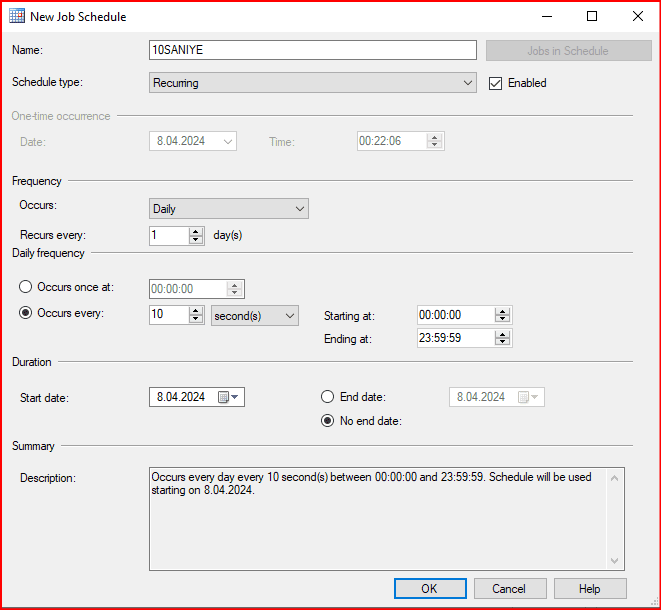Viewport: 661px width, 610px height.
Task: Maximize the New Job Schedule window
Action: point(592,17)
